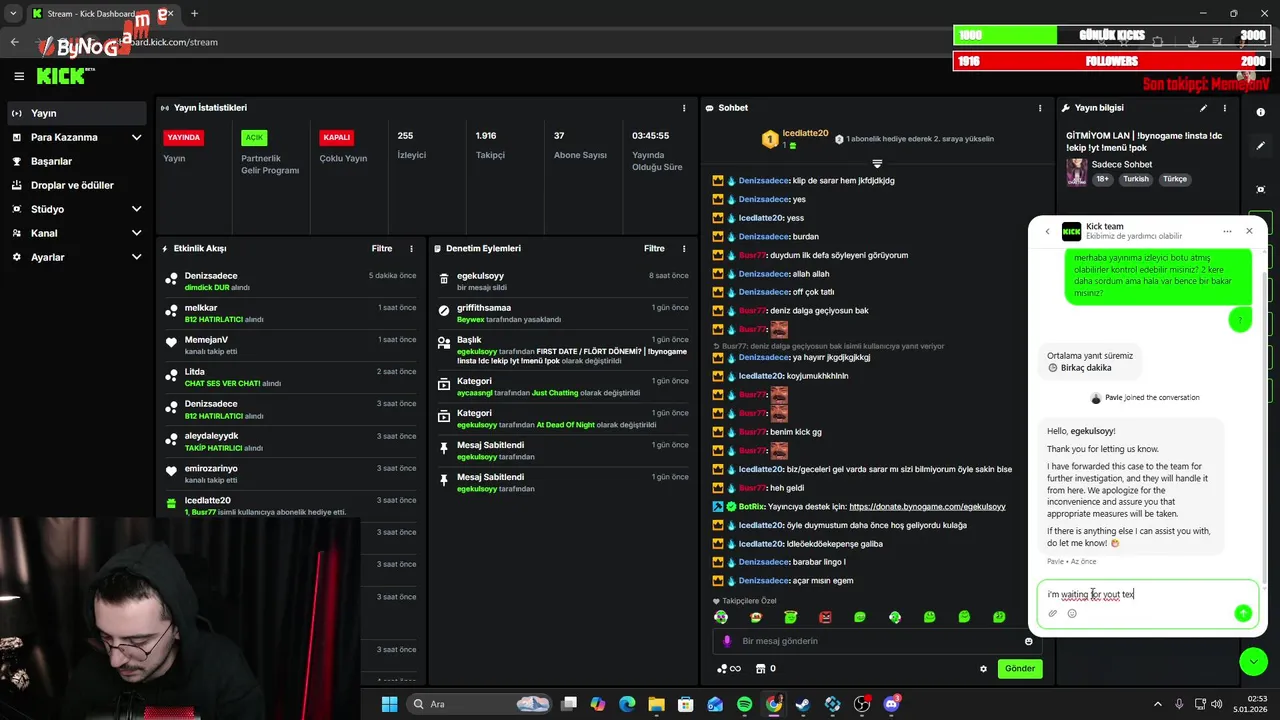Open the chat shop icon with 0
Viewport: 1280px width, 720px height.
766,669
